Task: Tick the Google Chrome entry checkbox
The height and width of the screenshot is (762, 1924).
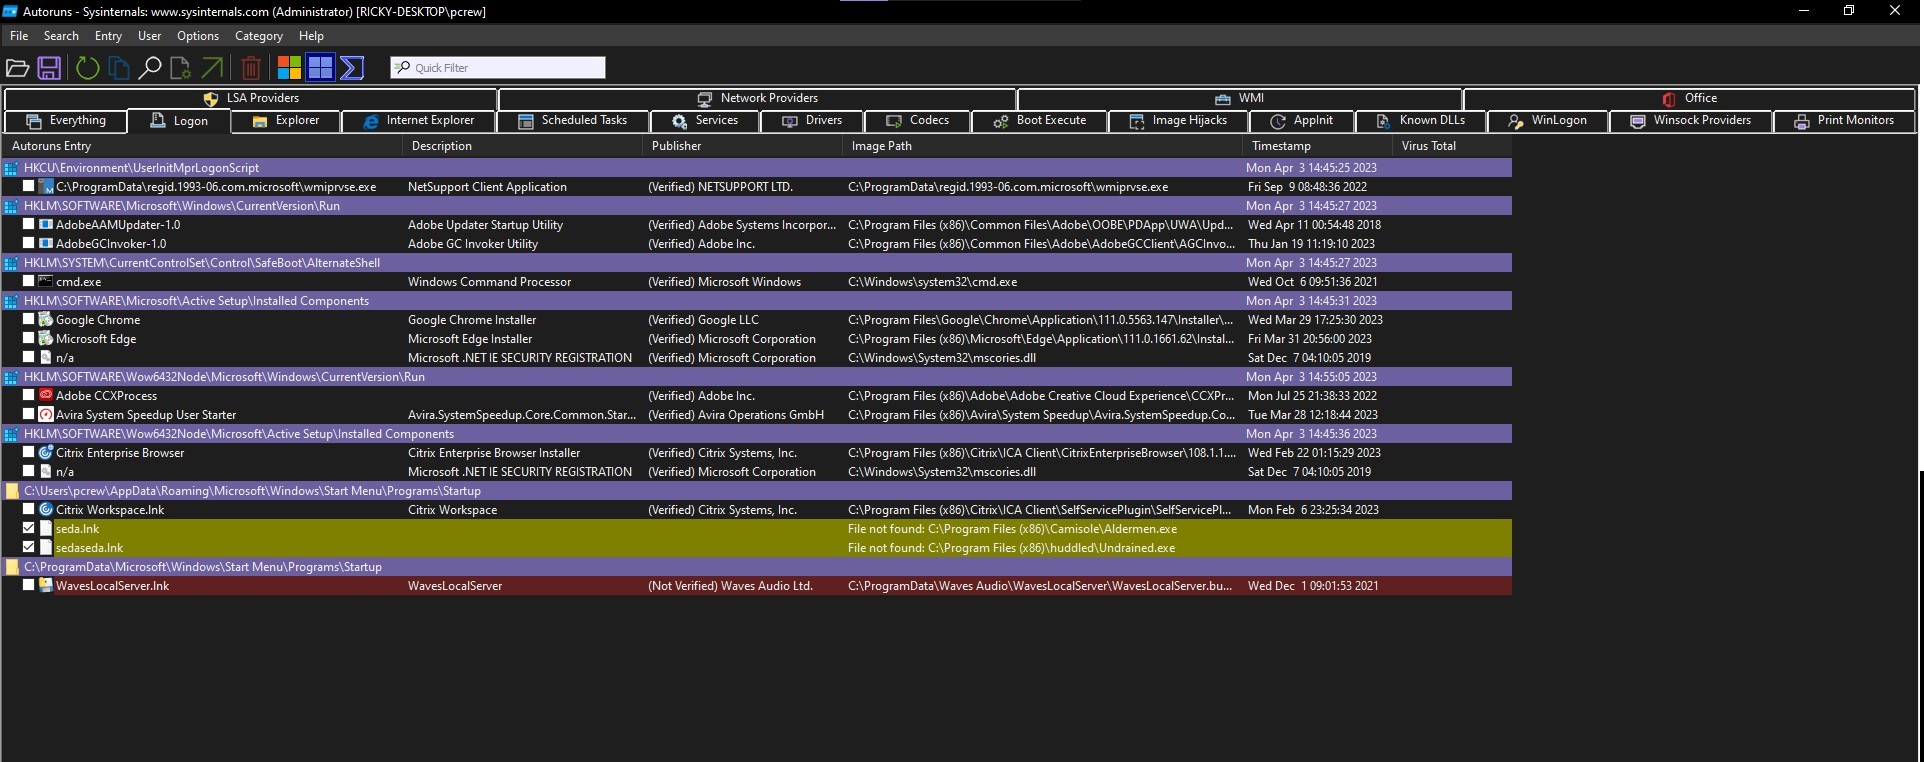Action: pos(29,319)
